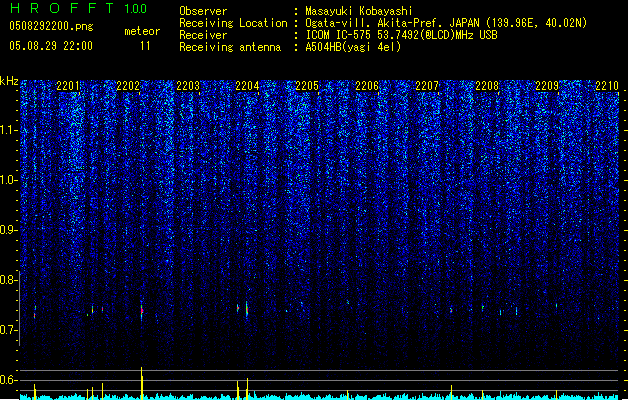This screenshot has height=400, width=629.
Task: Click the Observer field label
Action: pyautogui.click(x=203, y=11)
